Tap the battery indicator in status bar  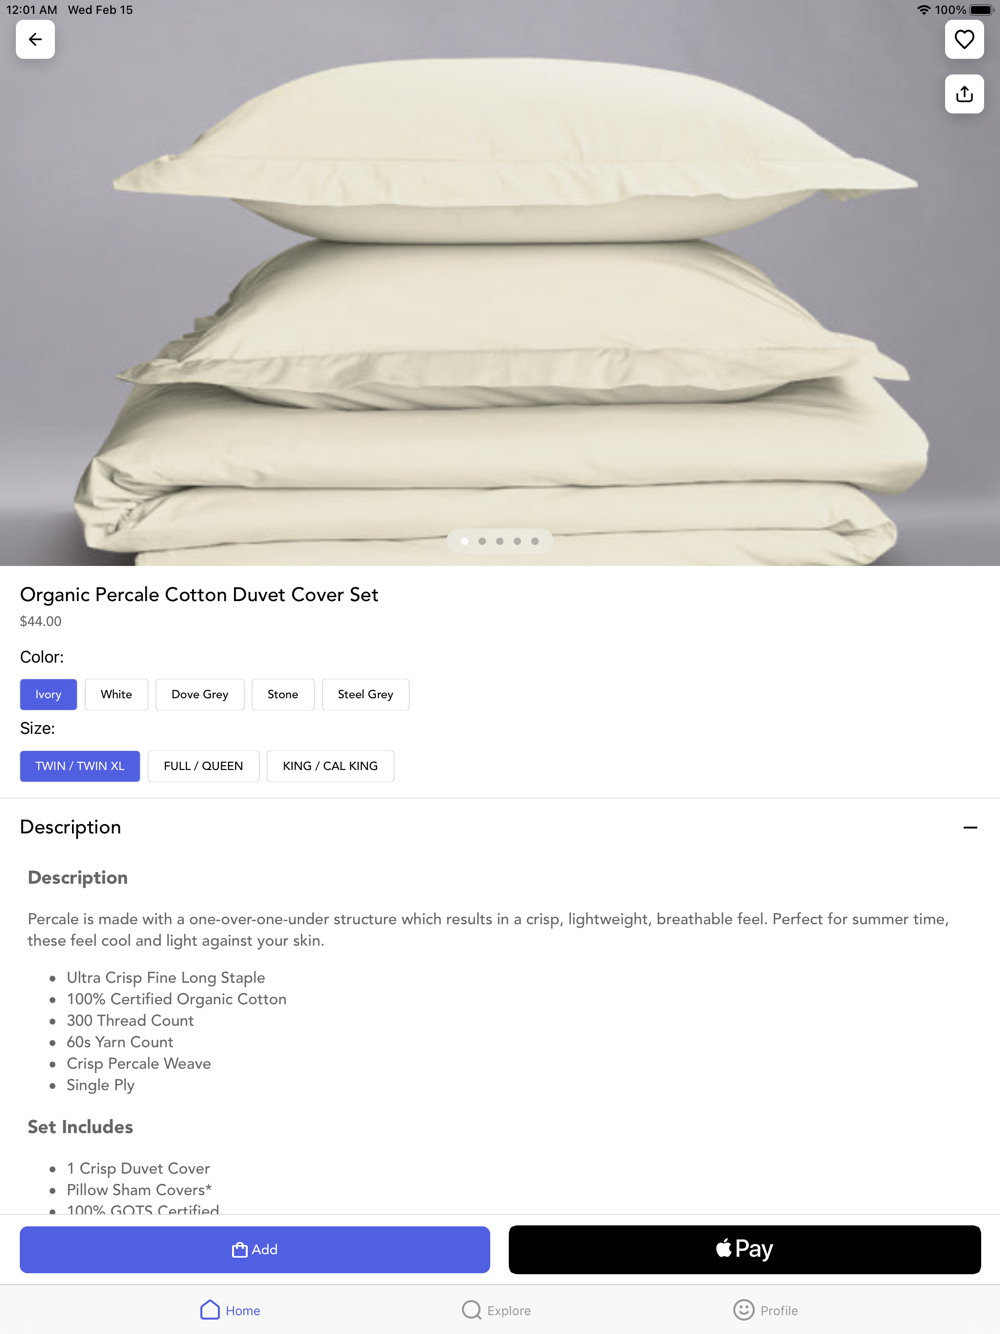tap(980, 10)
